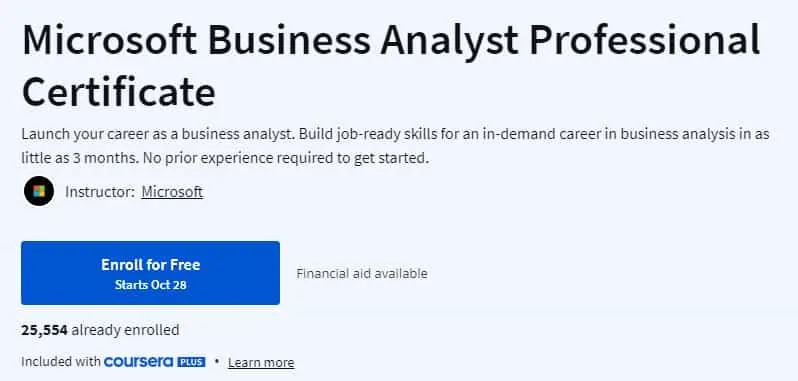Screen dimensions: 798x381
Task: Click the little as 3 months text
Action: (79, 158)
